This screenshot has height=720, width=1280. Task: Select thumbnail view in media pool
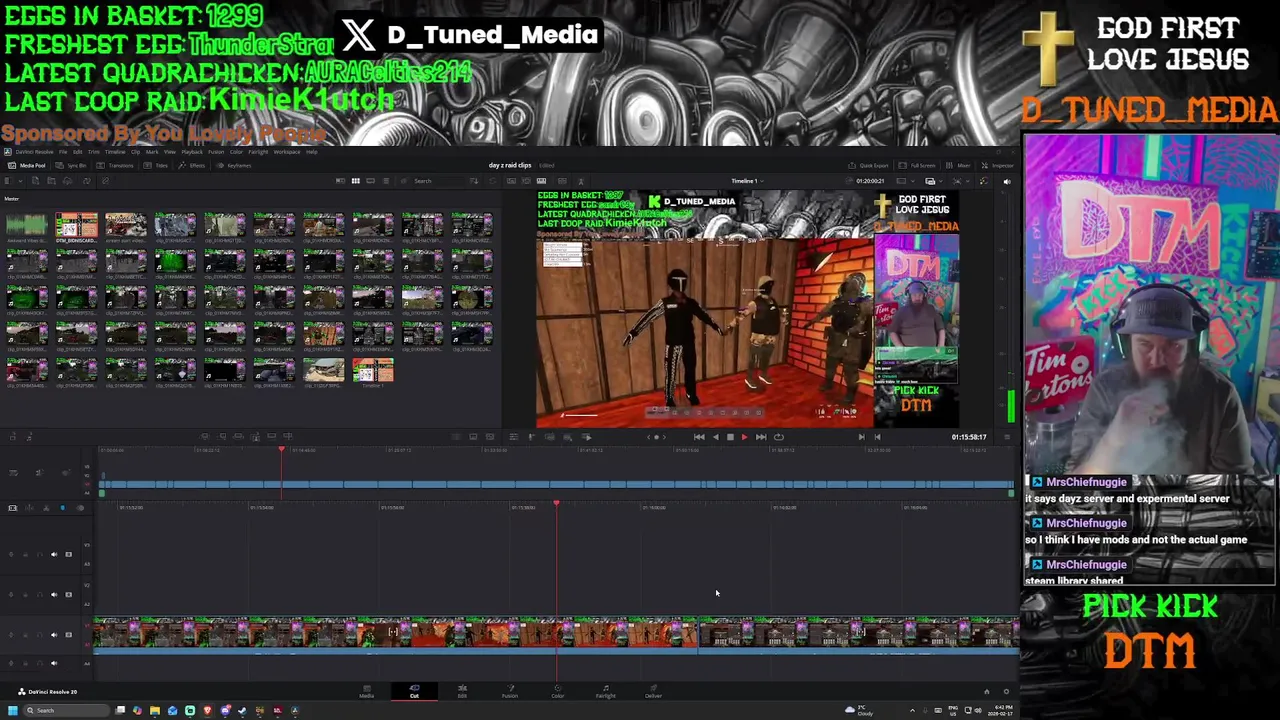[355, 181]
